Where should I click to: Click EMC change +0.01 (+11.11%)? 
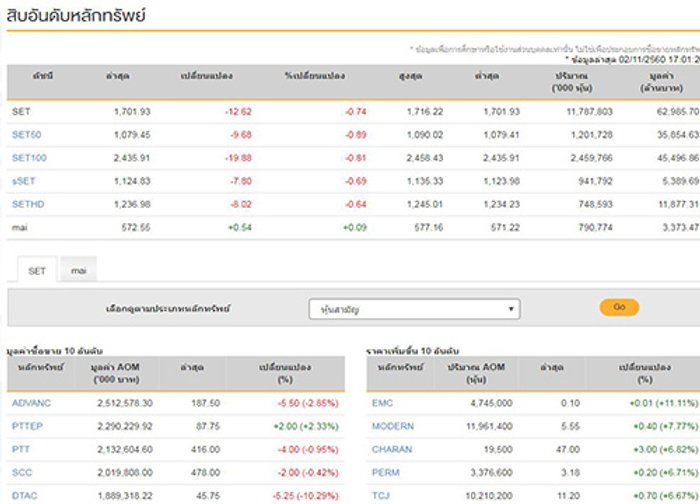pos(663,403)
